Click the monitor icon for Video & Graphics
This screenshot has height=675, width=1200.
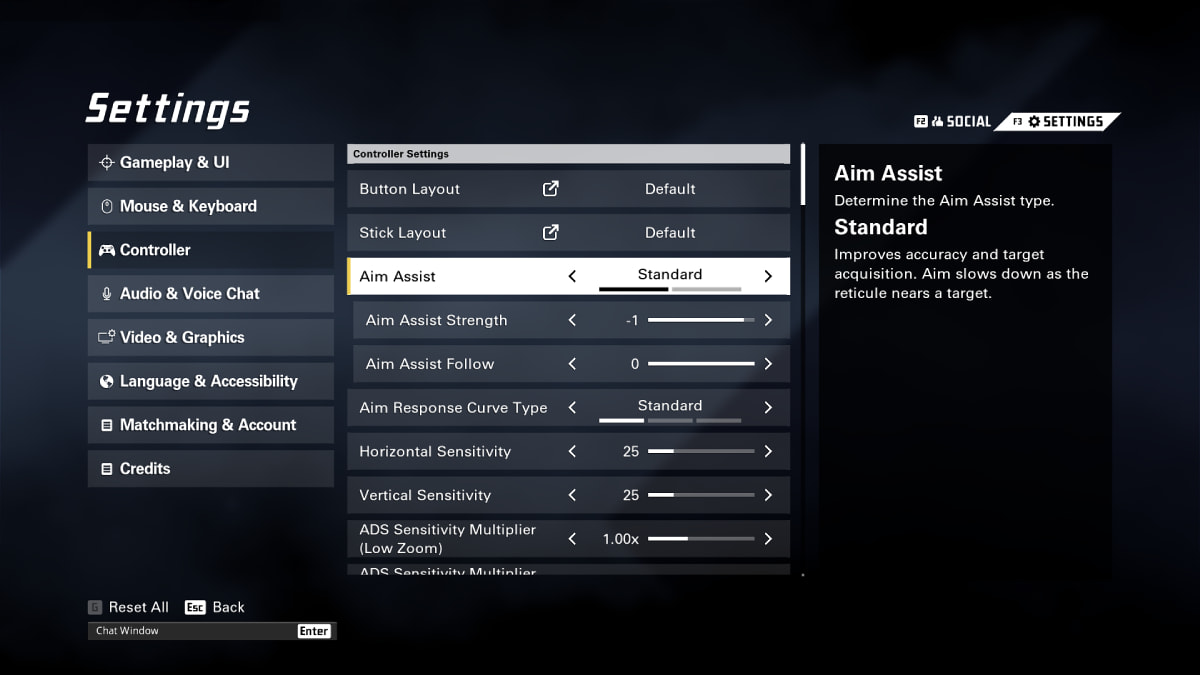pos(106,338)
